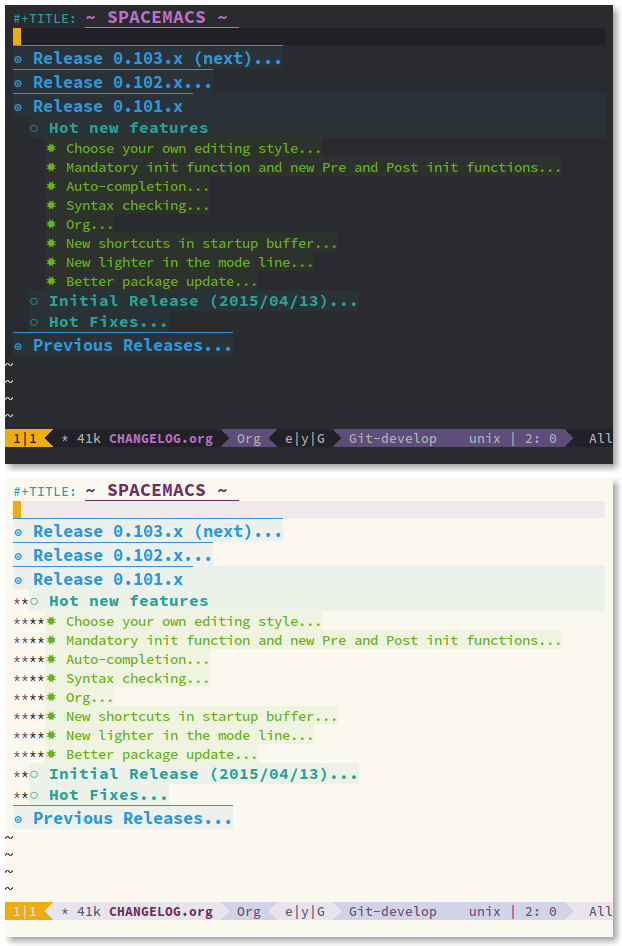Click star bullet of light Better package update
The image size is (622, 946).
point(51,754)
